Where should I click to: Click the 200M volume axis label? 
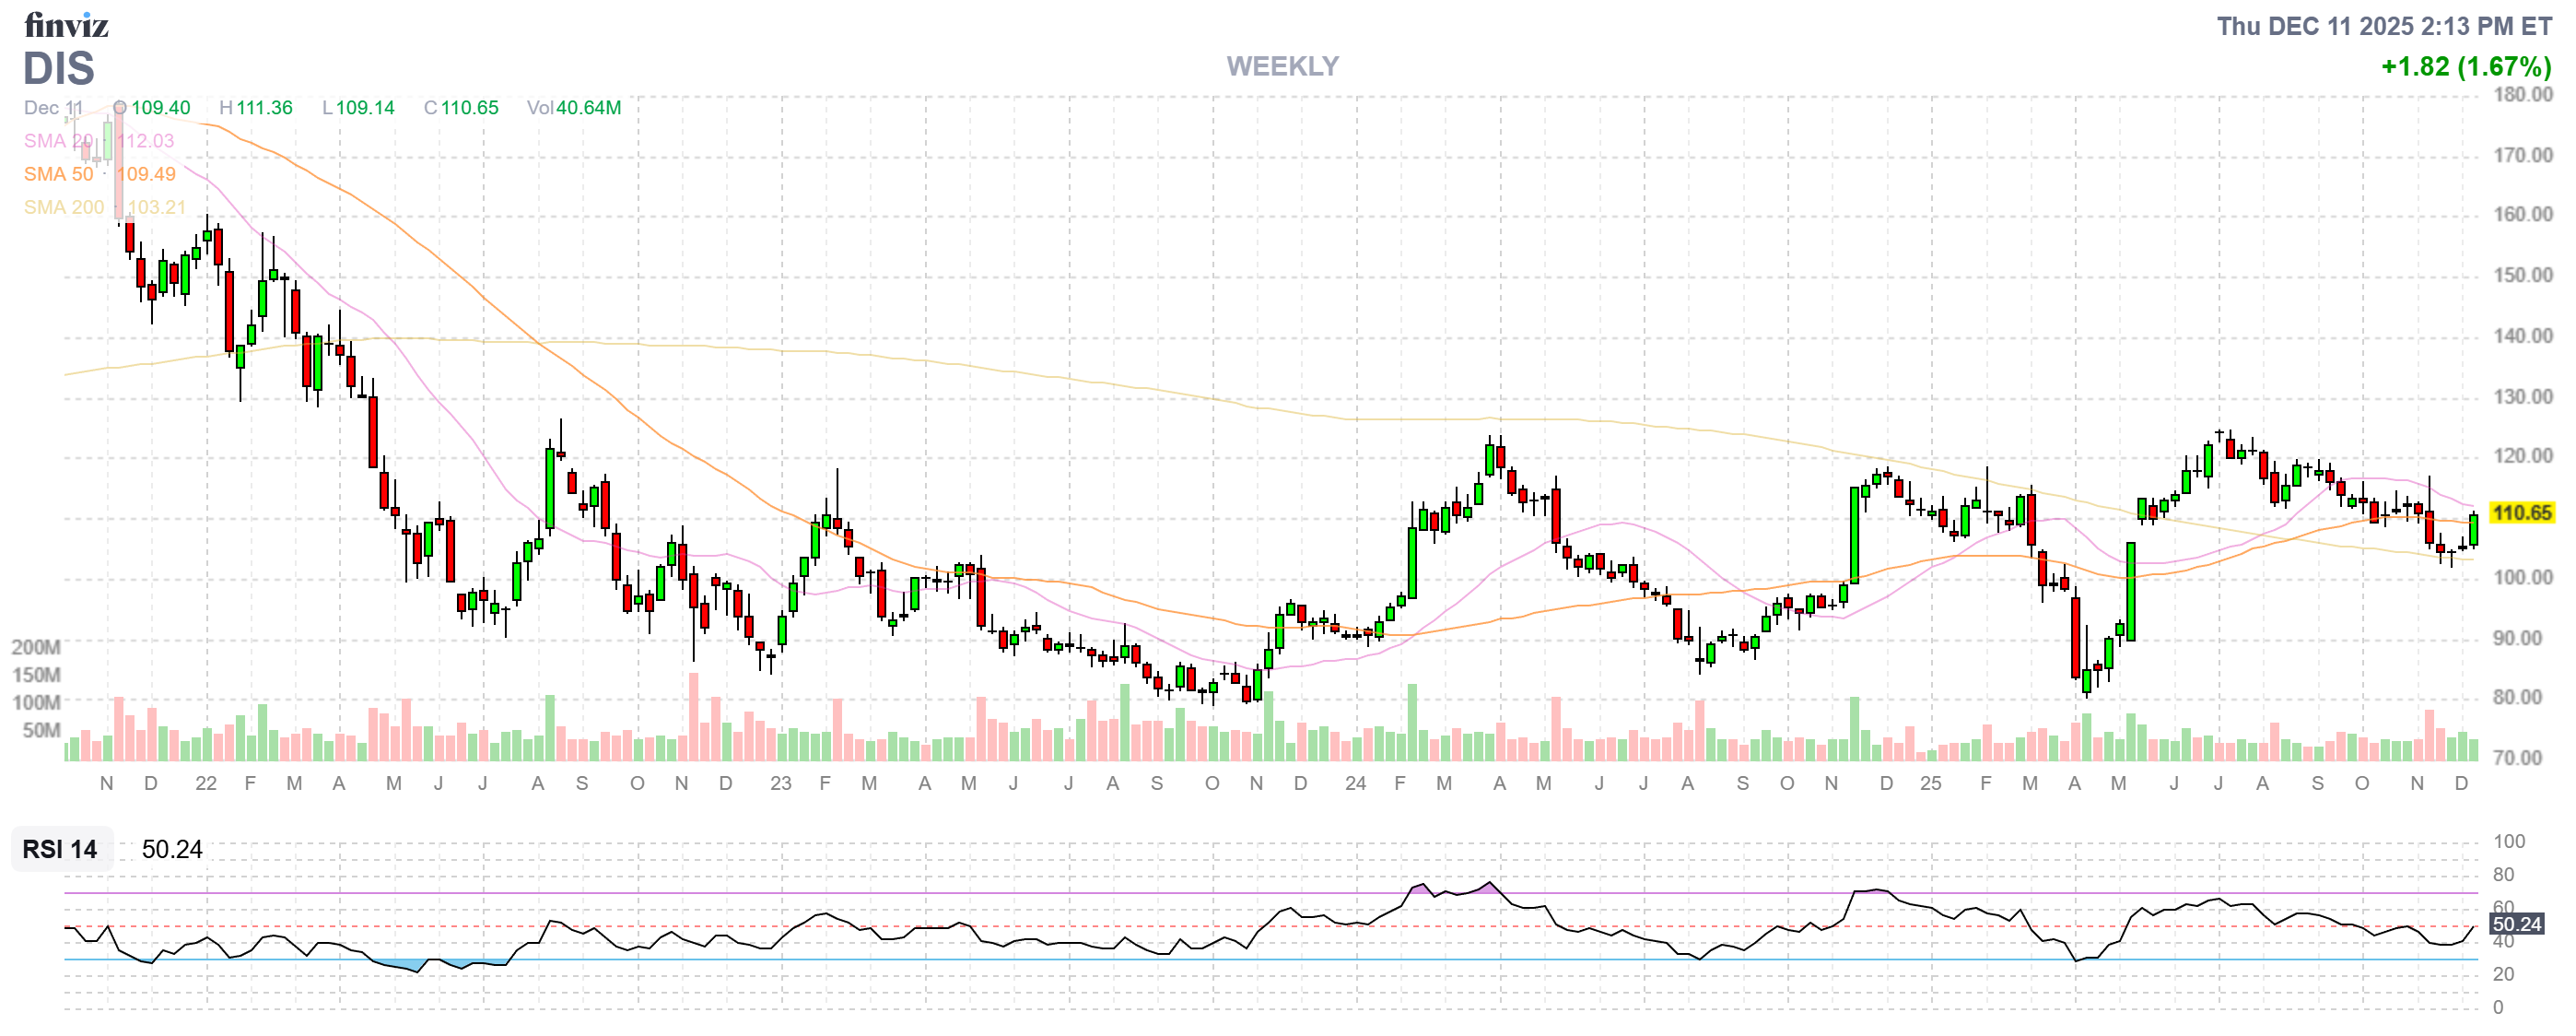coord(36,647)
